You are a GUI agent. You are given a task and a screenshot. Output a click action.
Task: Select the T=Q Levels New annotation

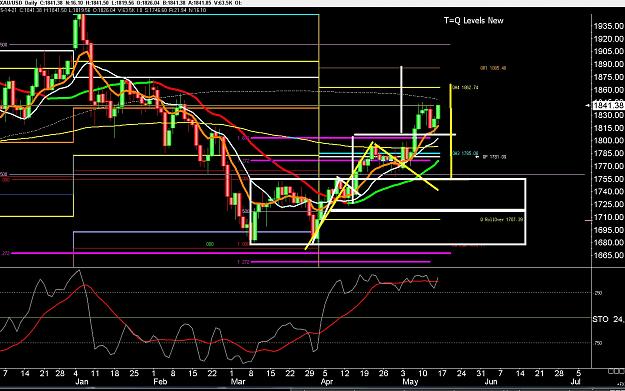pos(474,20)
